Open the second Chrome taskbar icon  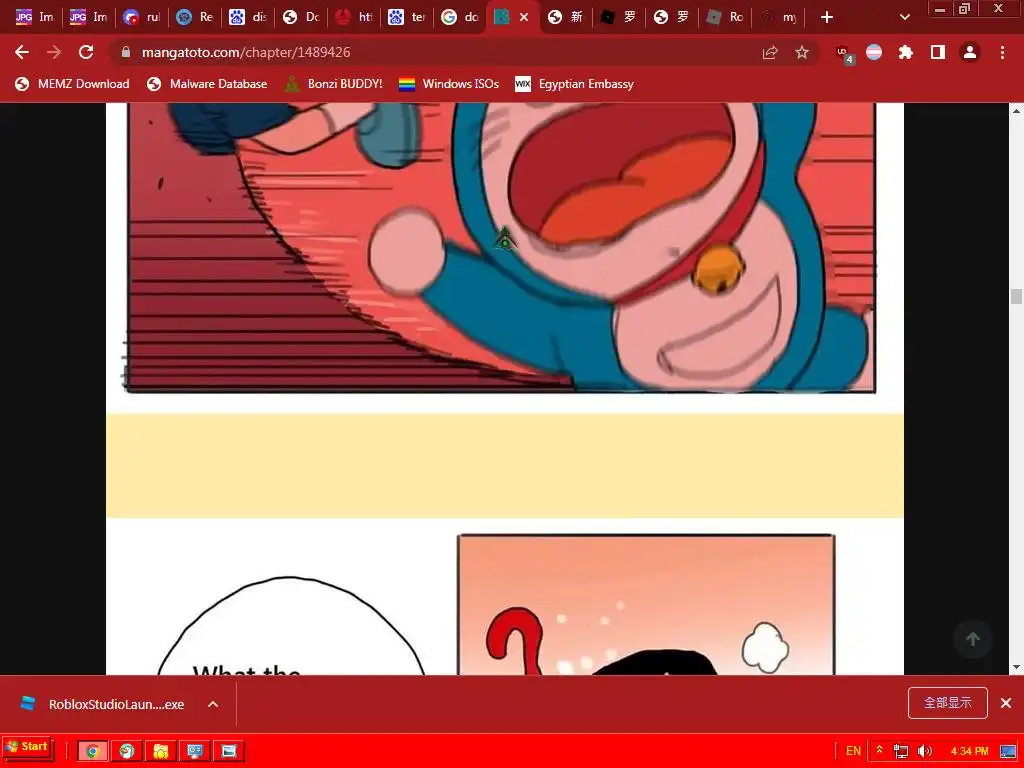[127, 751]
